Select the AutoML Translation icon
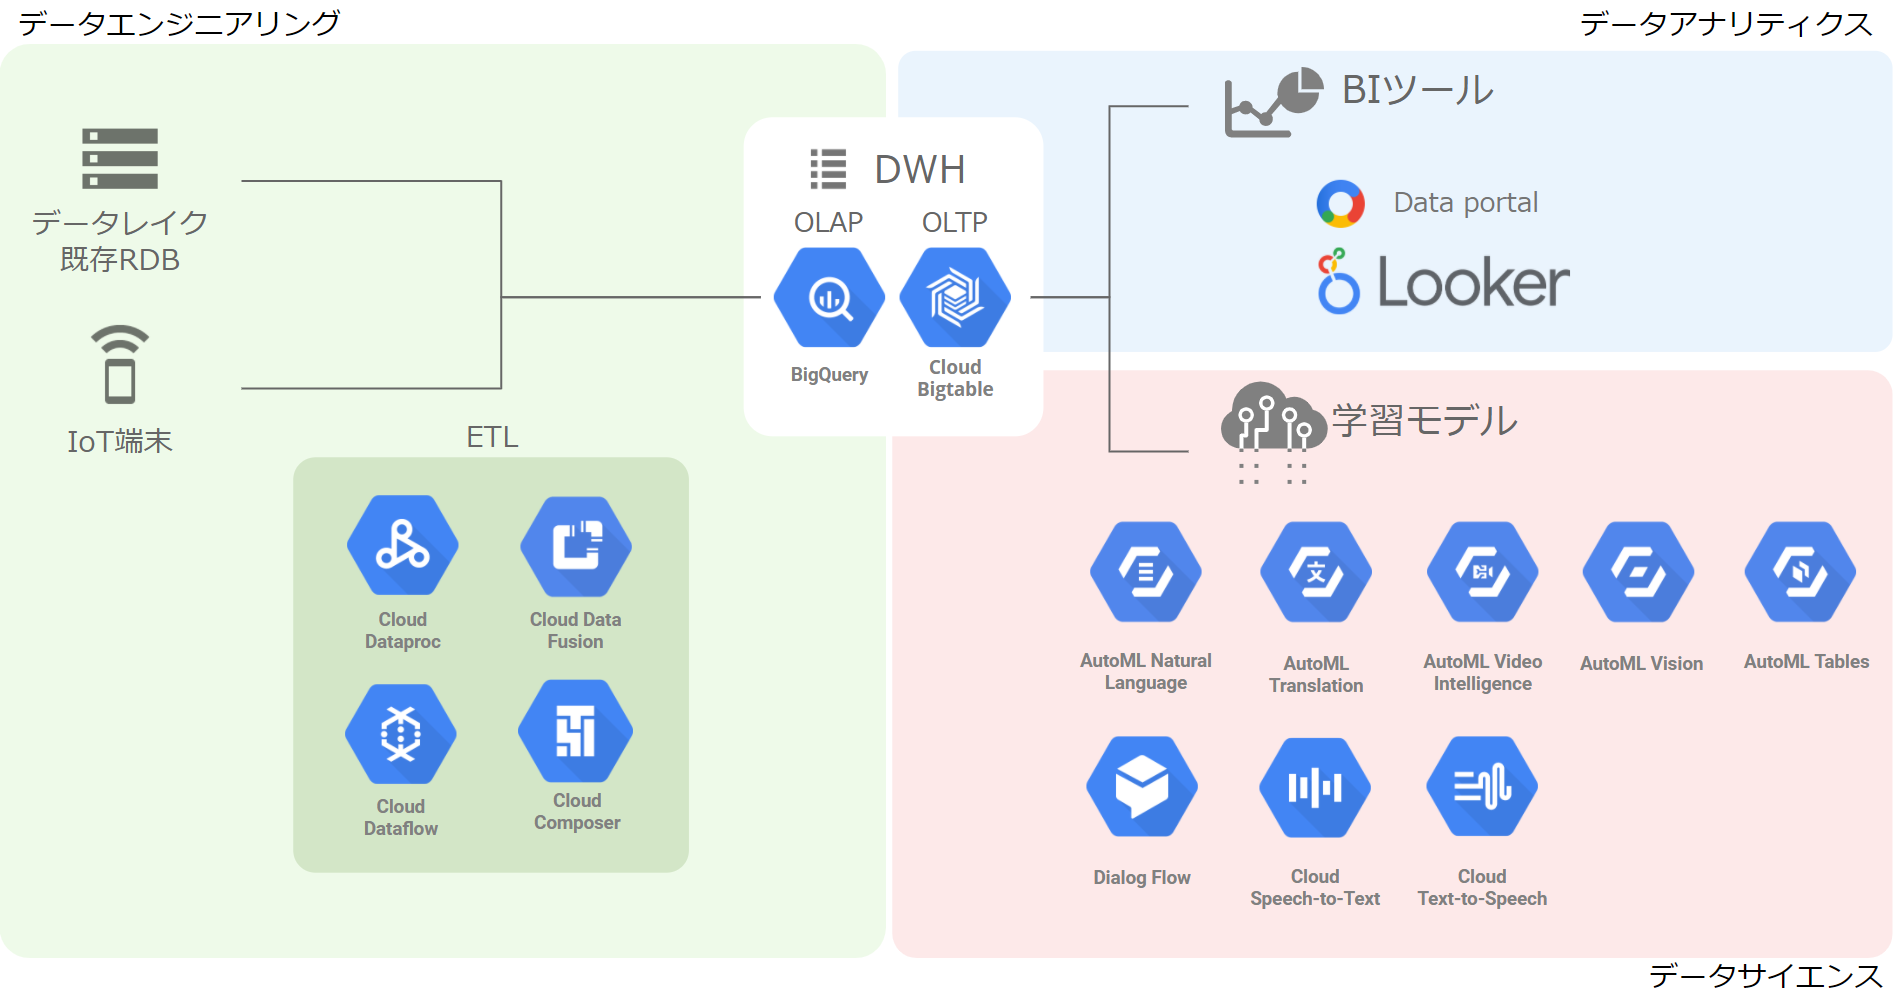Screen dimensions: 1901x1004 click(x=1316, y=572)
